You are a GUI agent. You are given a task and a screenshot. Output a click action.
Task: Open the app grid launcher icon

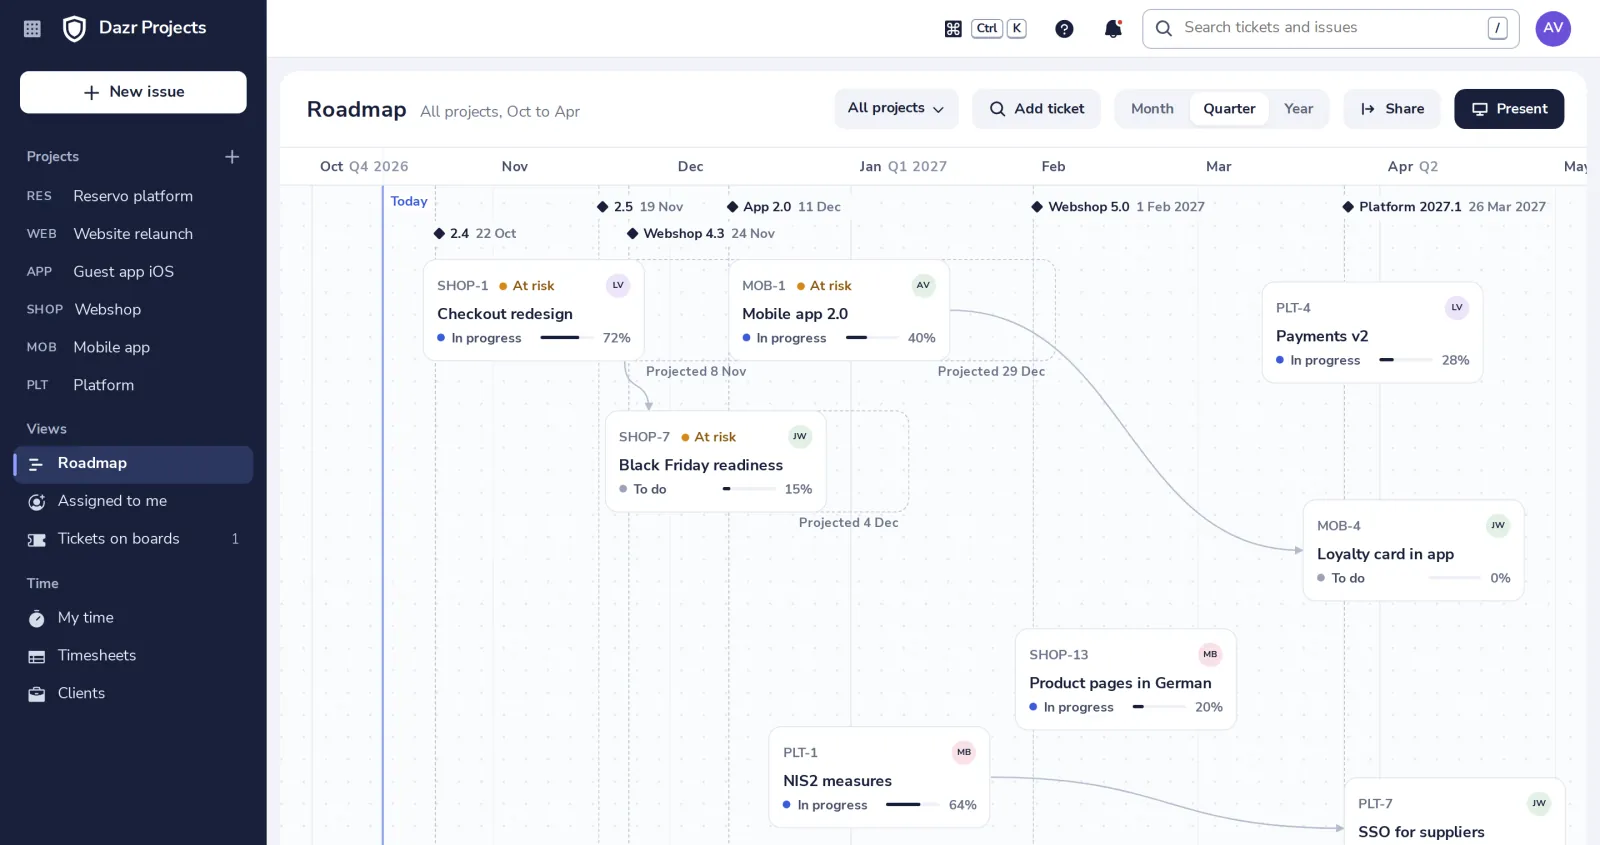click(x=32, y=29)
